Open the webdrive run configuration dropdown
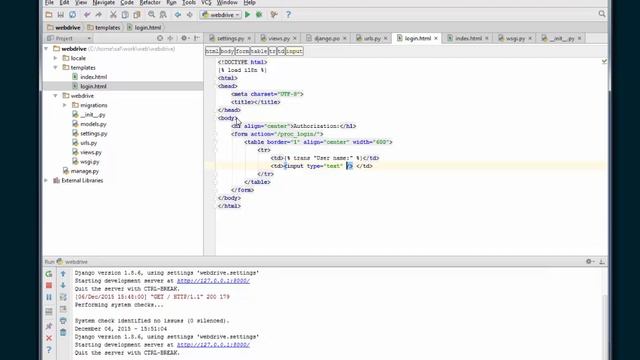 pos(220,15)
